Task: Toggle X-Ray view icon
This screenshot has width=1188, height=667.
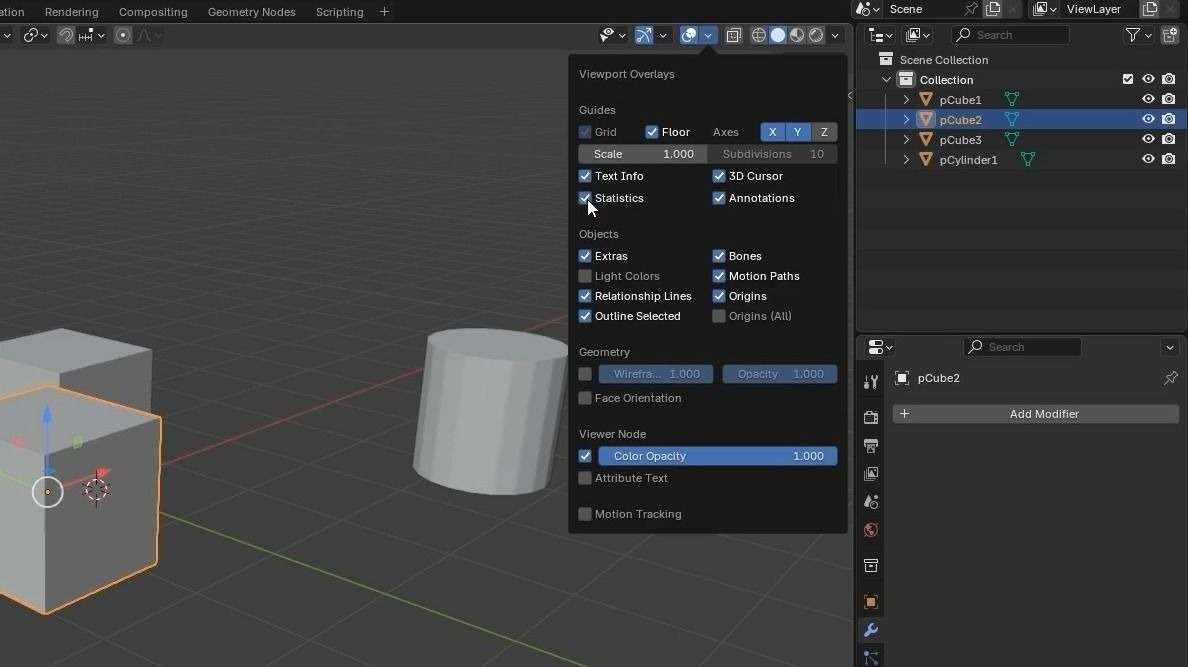Action: coord(733,35)
